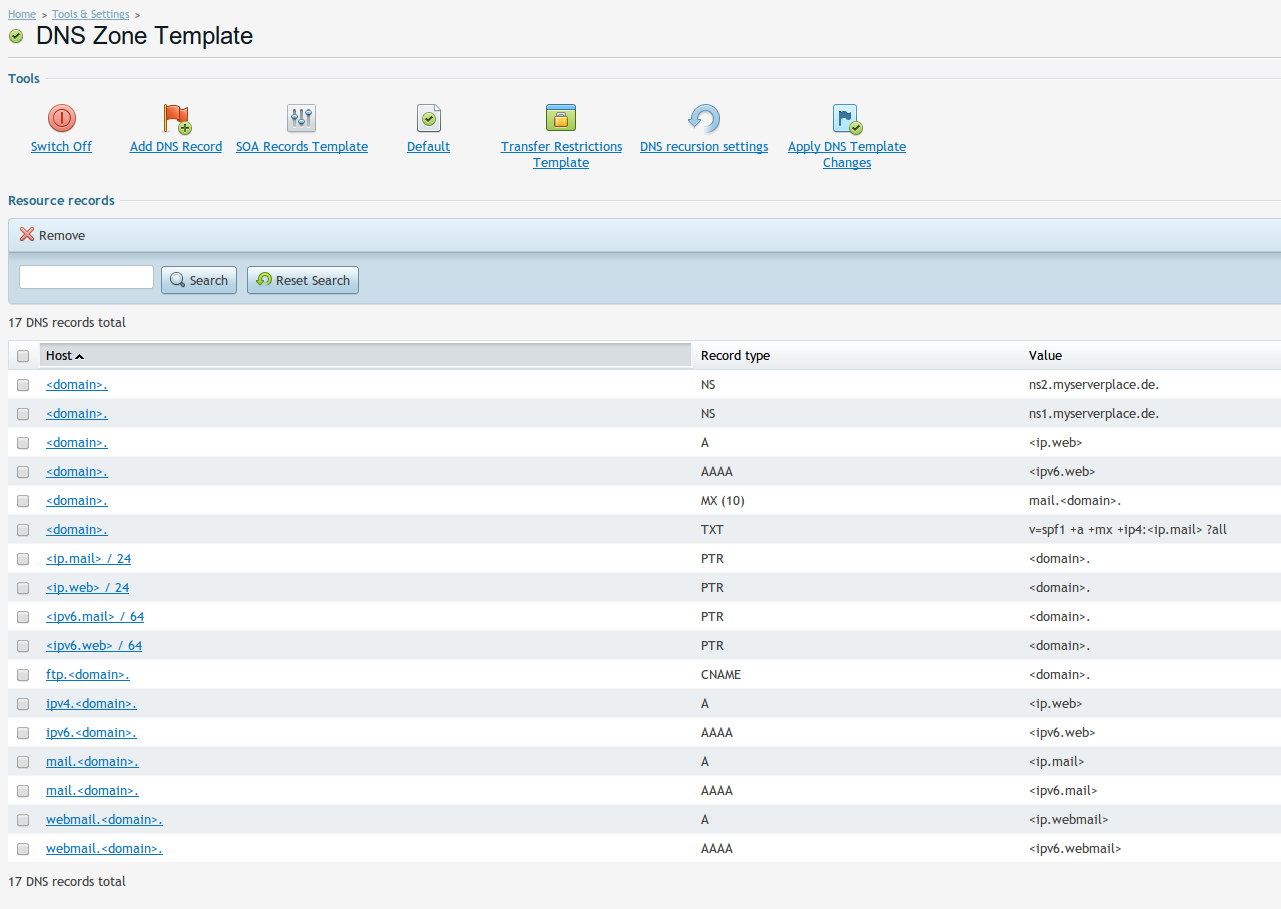Check the TXT spf1 record checkbox
Image resolution: width=1281 pixels, height=909 pixels.
pyautogui.click(x=23, y=530)
